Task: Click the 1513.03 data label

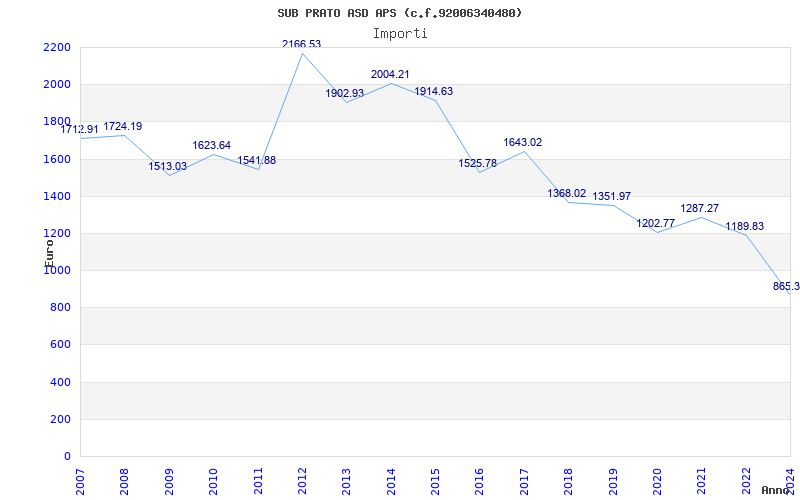Action: click(x=168, y=166)
